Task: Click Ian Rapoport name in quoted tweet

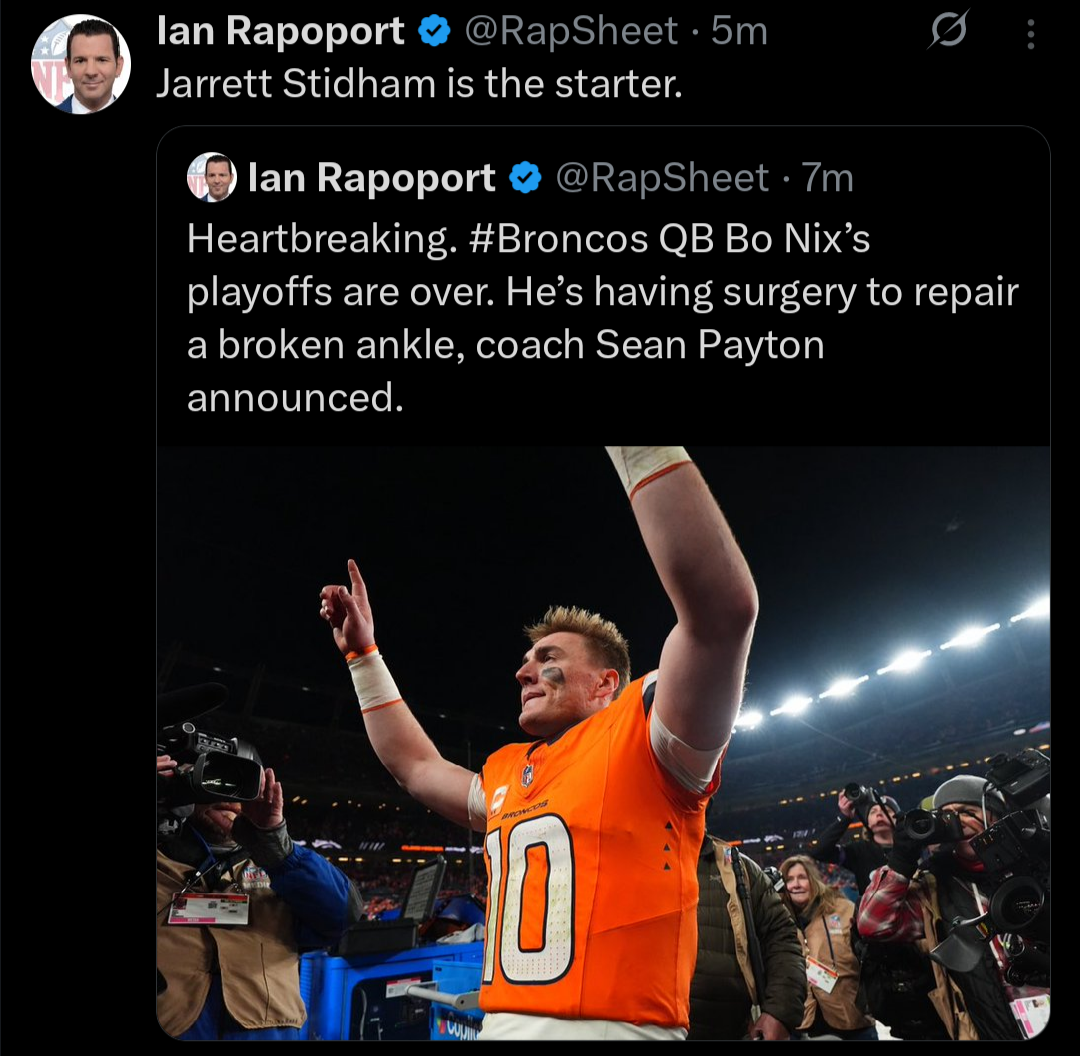Action: tap(371, 179)
